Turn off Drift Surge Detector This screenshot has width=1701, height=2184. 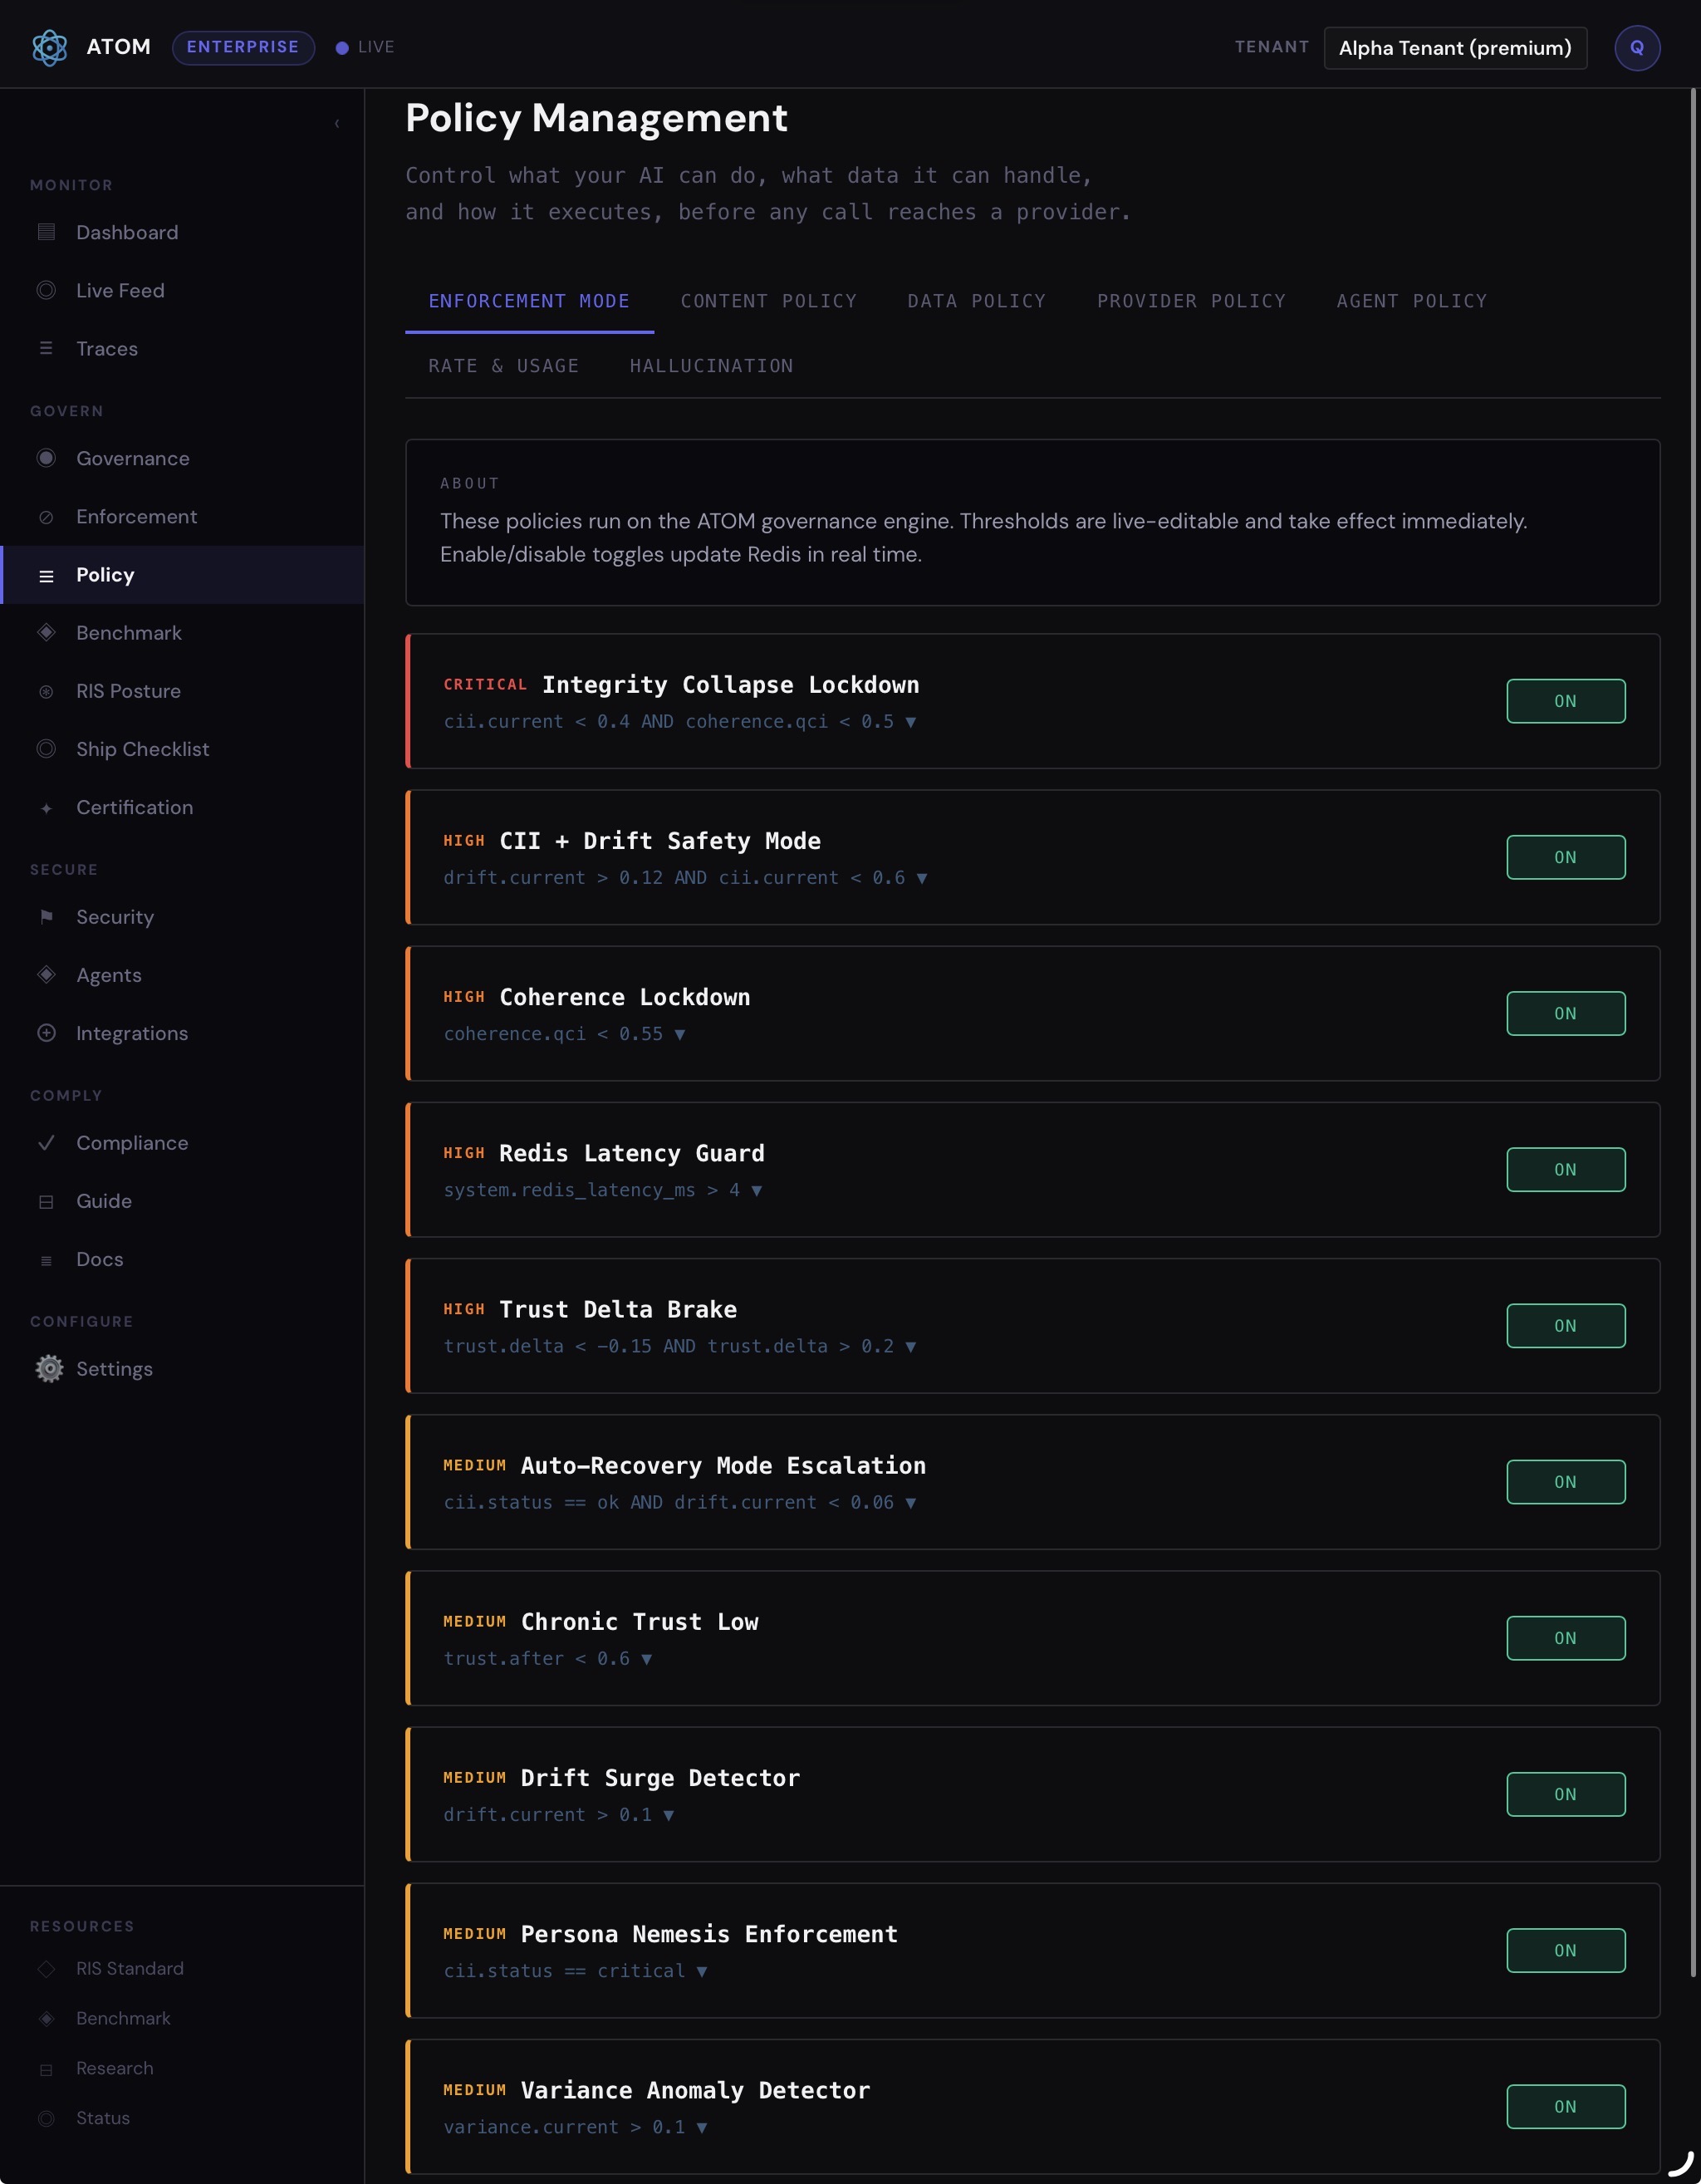point(1565,1794)
